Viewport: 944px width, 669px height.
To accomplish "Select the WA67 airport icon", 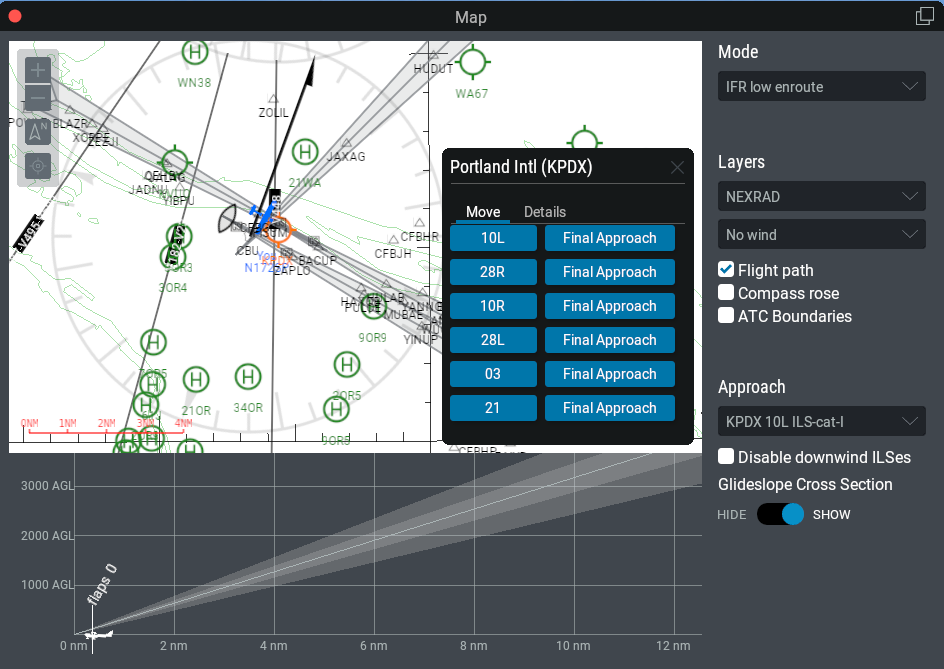I will [x=473, y=62].
